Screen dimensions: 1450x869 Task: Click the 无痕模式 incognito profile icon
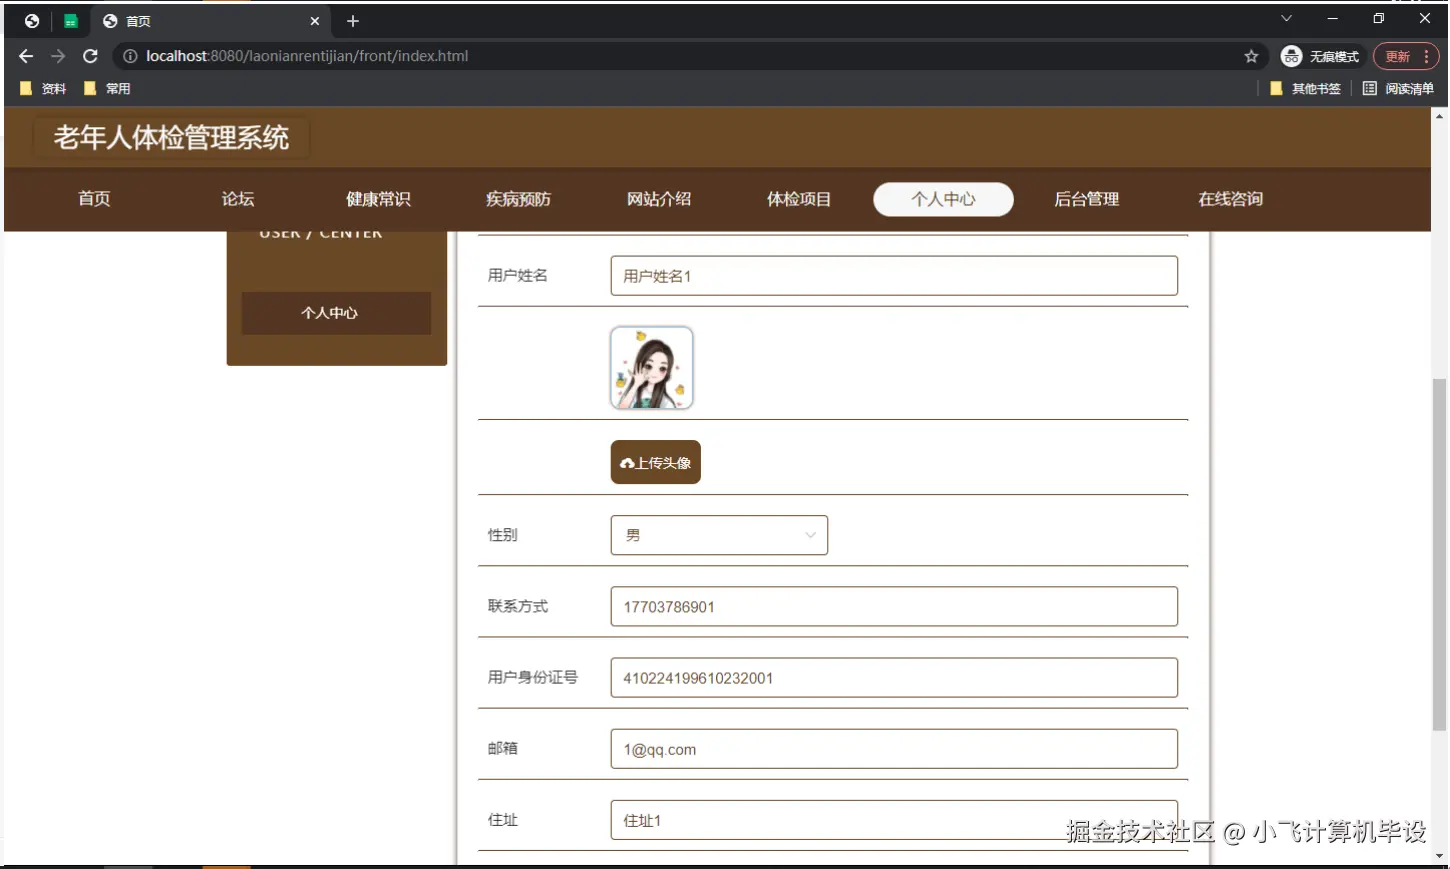click(x=1290, y=56)
